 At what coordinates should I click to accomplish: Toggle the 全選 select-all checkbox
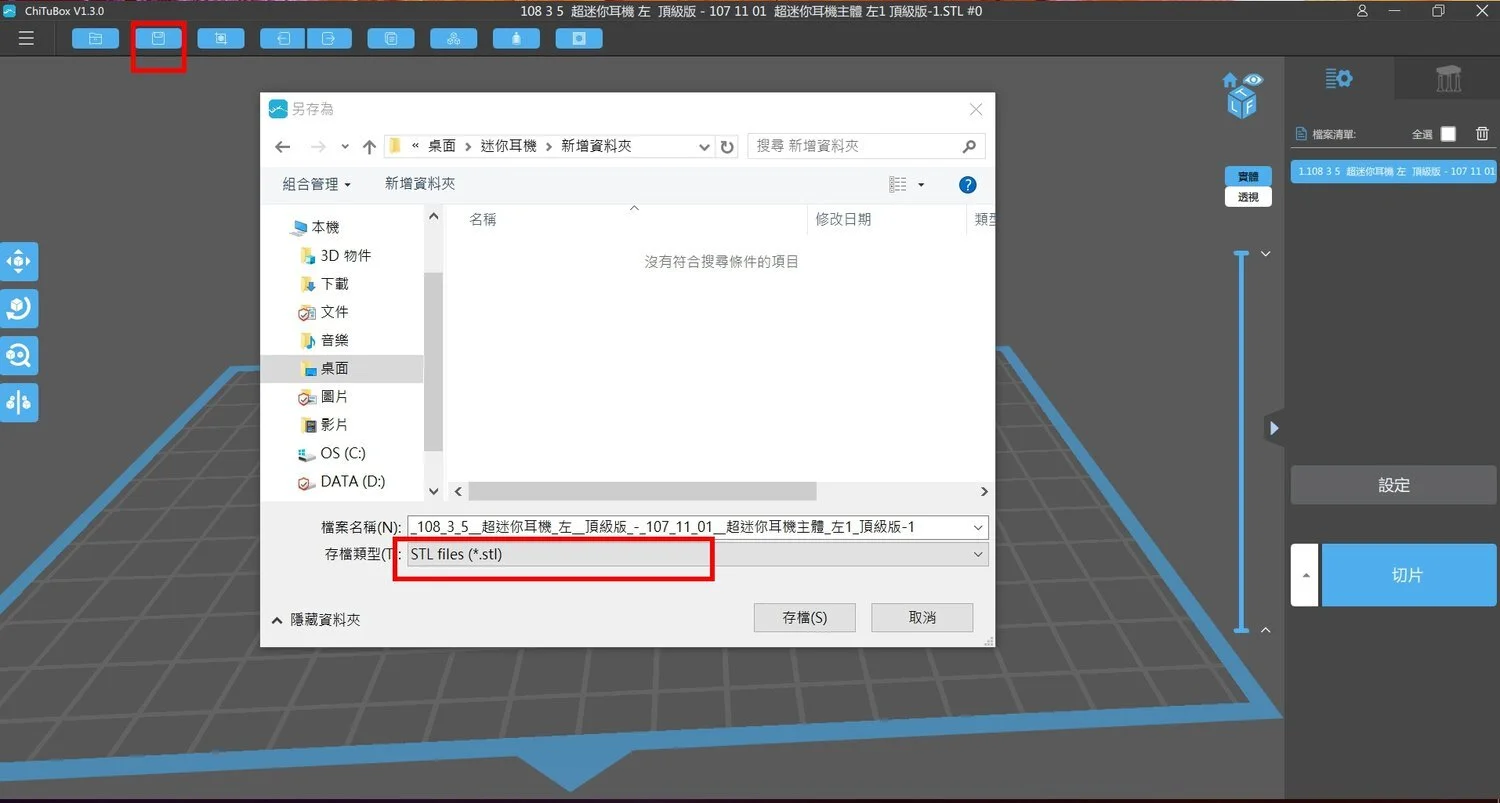1448,134
